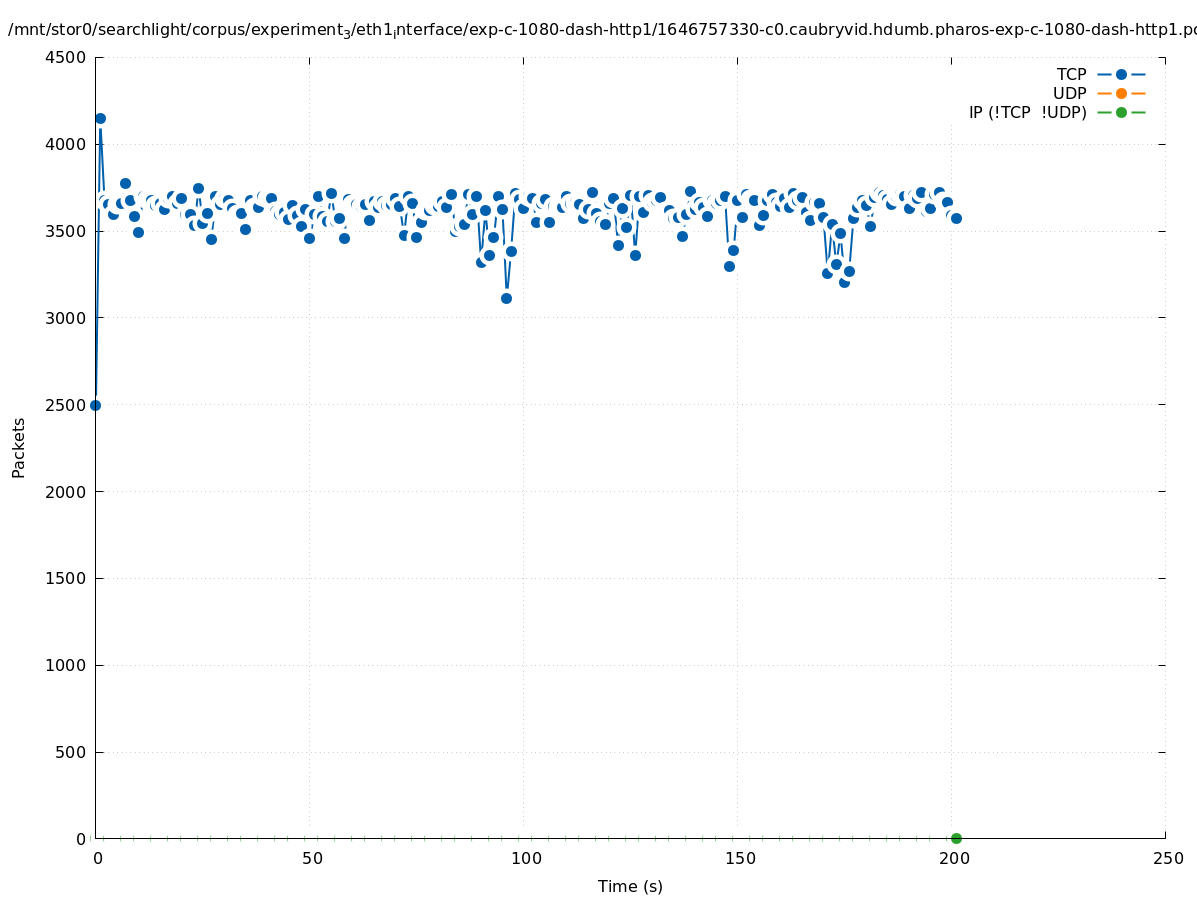Select the 100 x-axis tick label
Image resolution: width=1197 pixels, height=900 pixels.
point(525,859)
